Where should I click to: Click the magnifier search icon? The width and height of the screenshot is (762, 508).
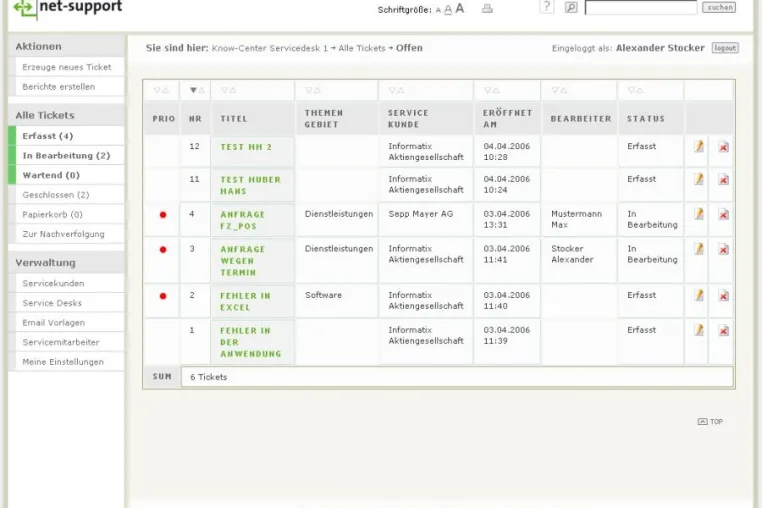(x=571, y=7)
